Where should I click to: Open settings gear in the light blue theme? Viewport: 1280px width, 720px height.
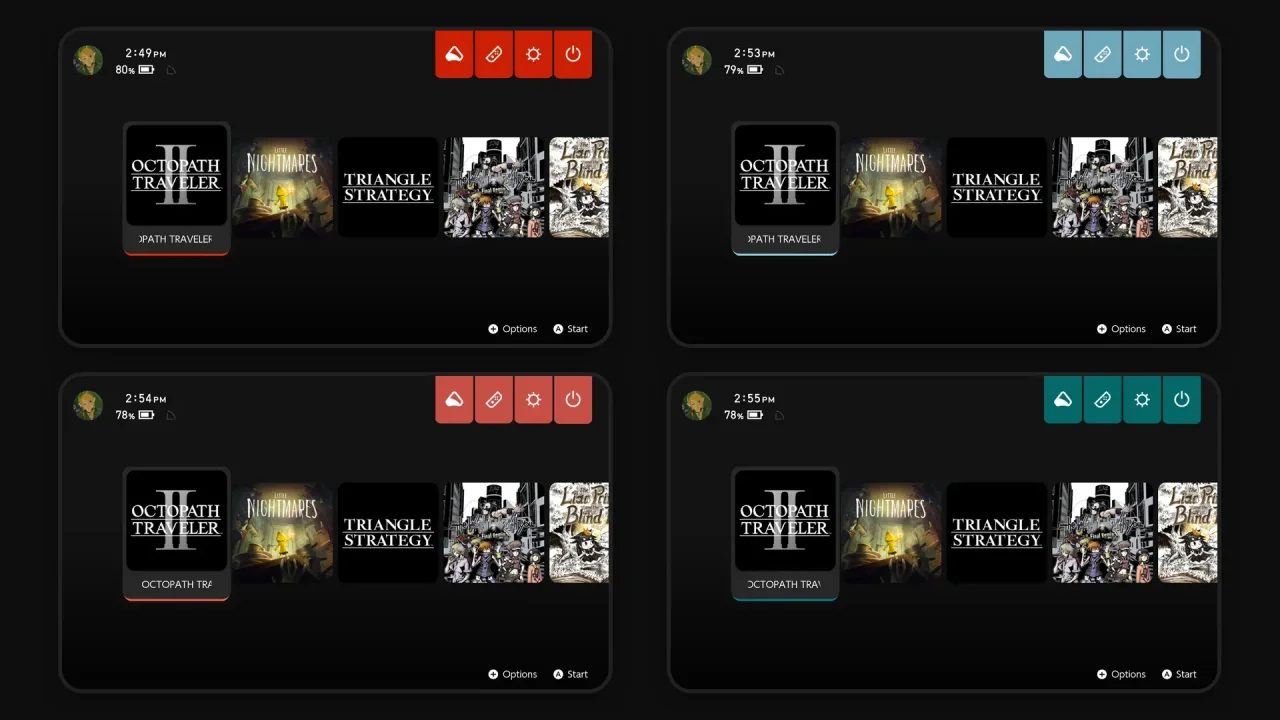(x=1142, y=54)
